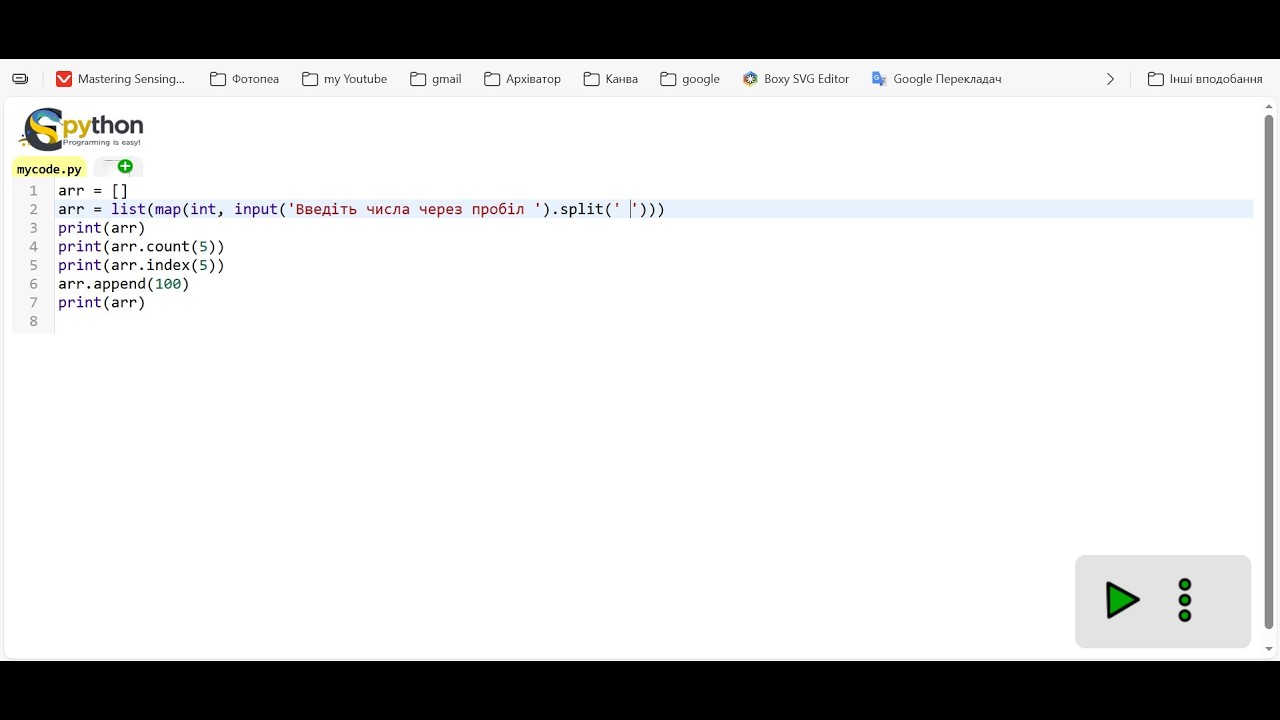This screenshot has width=1280, height=720.
Task: Add a new file tab with the plus icon
Action: pyautogui.click(x=125, y=167)
